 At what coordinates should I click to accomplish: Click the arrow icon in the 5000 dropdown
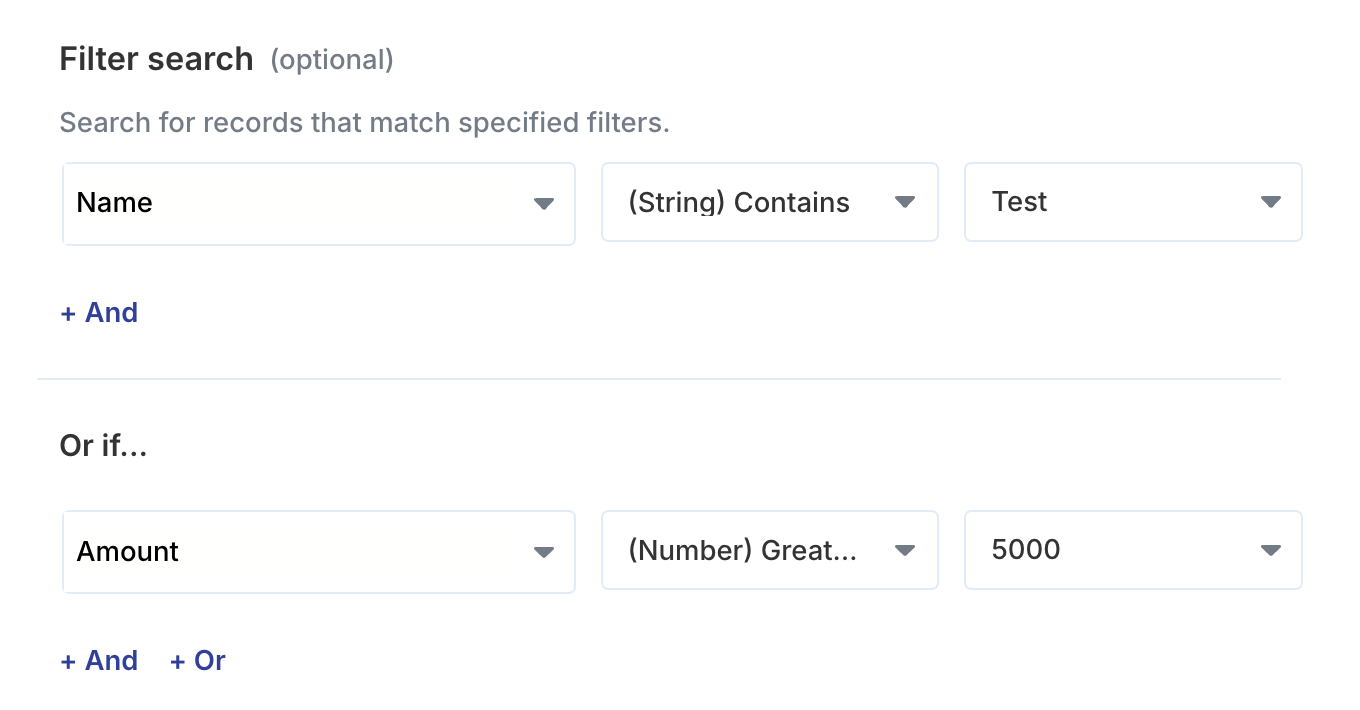pos(1271,551)
